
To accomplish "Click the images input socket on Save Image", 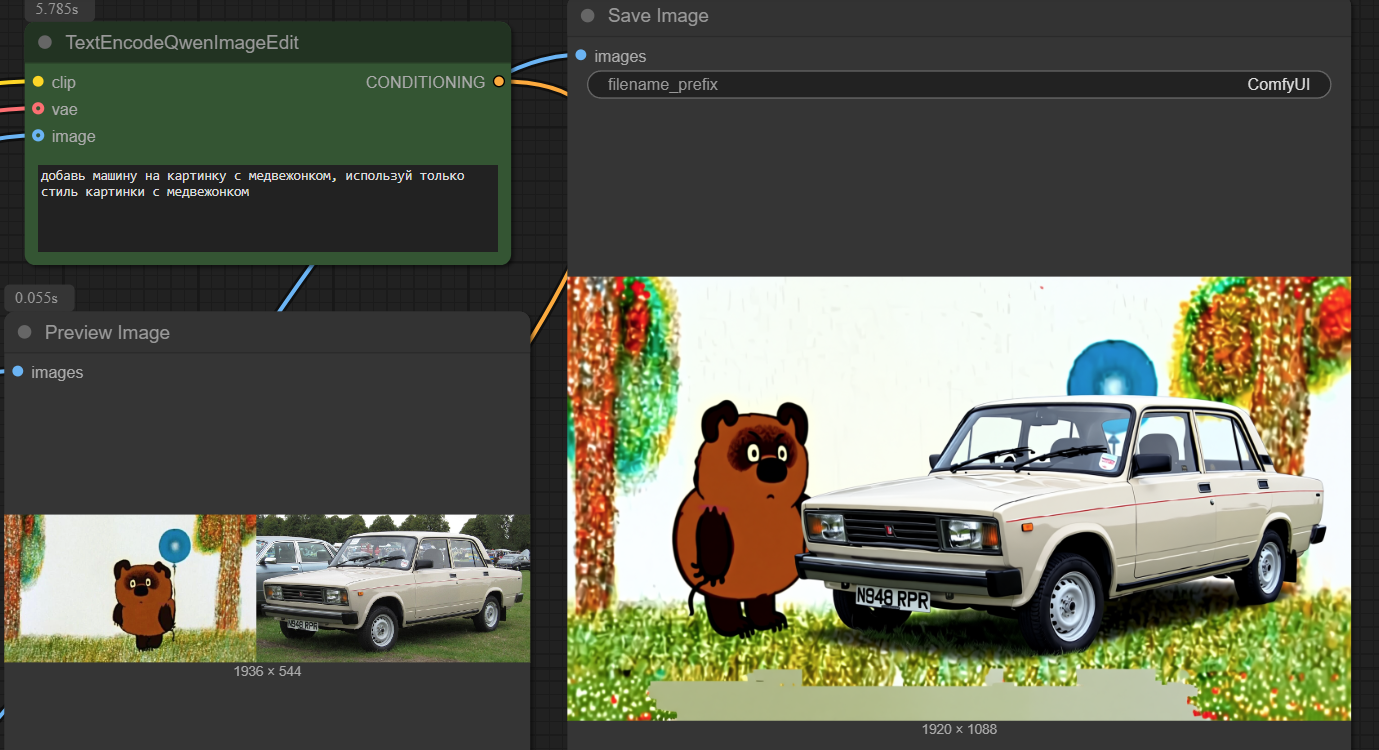I will click(581, 56).
